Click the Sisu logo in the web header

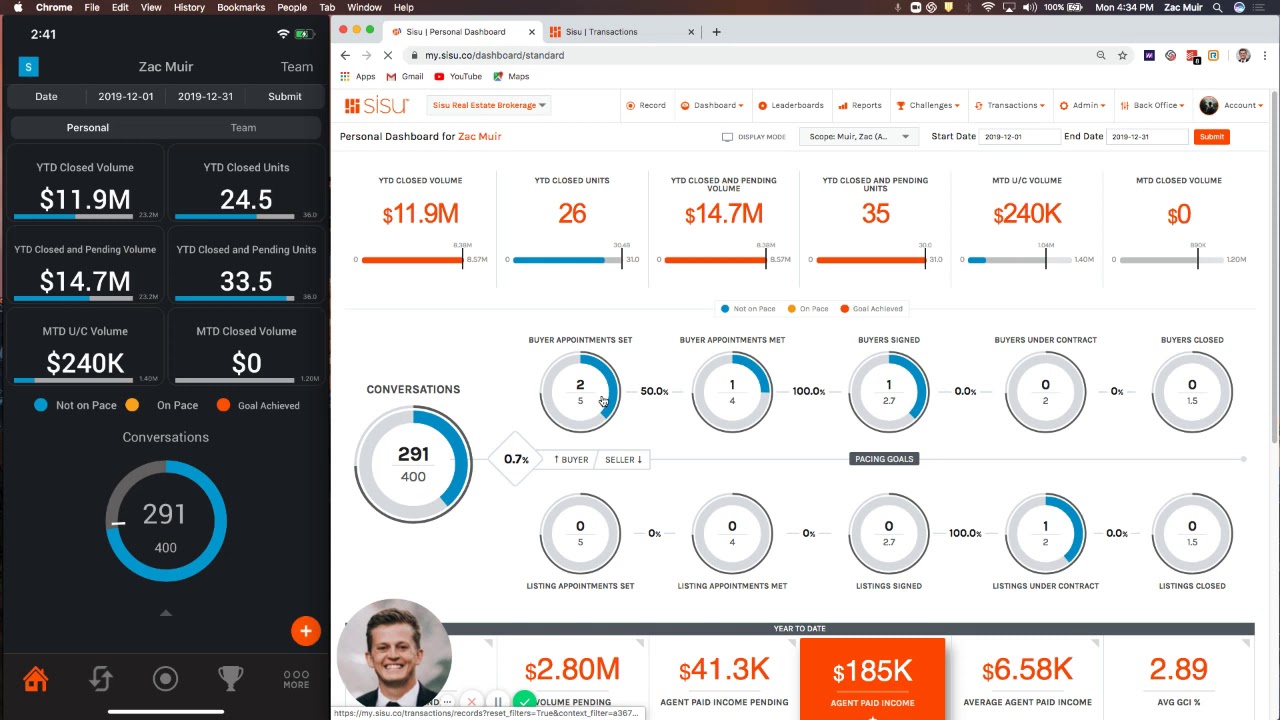(x=375, y=105)
